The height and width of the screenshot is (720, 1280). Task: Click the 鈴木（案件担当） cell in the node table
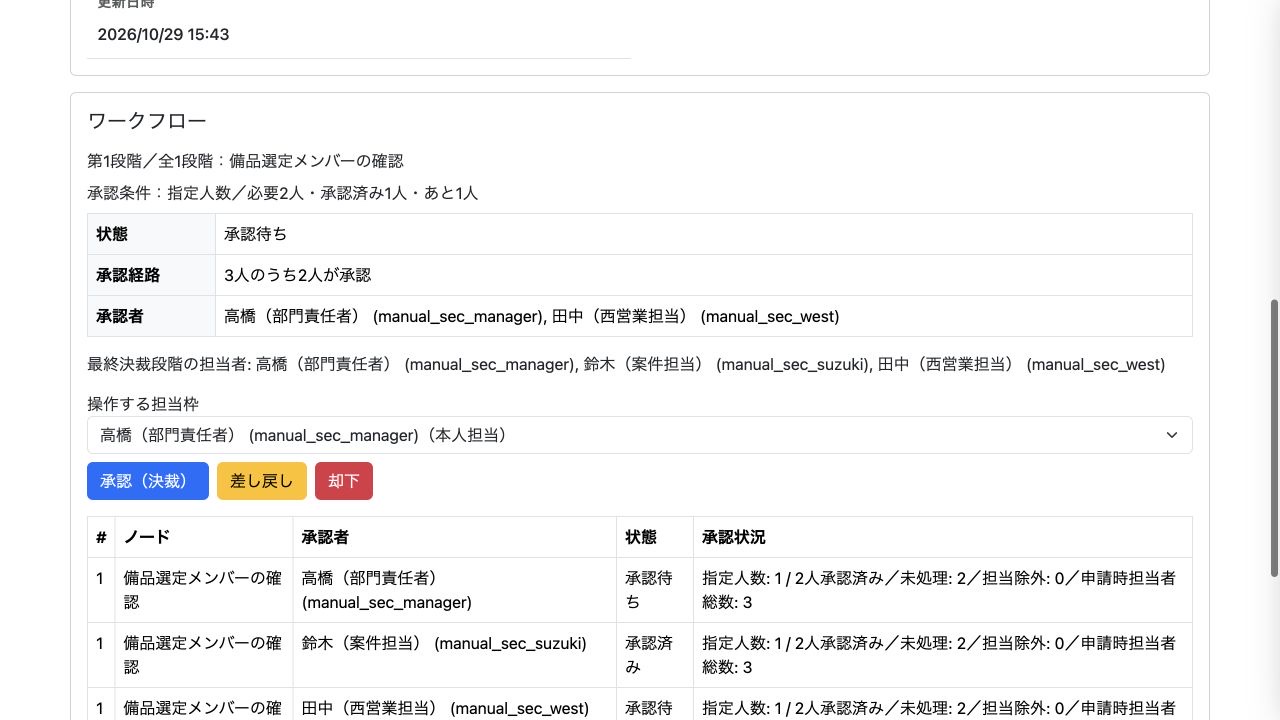[x=455, y=655]
